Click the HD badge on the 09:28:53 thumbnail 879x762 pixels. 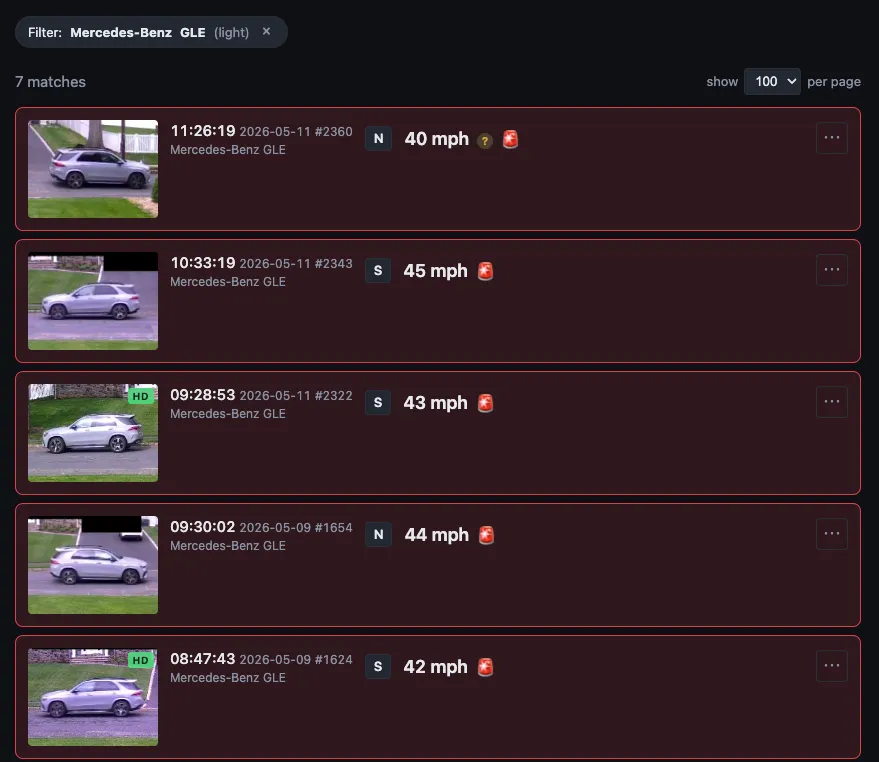pos(141,396)
